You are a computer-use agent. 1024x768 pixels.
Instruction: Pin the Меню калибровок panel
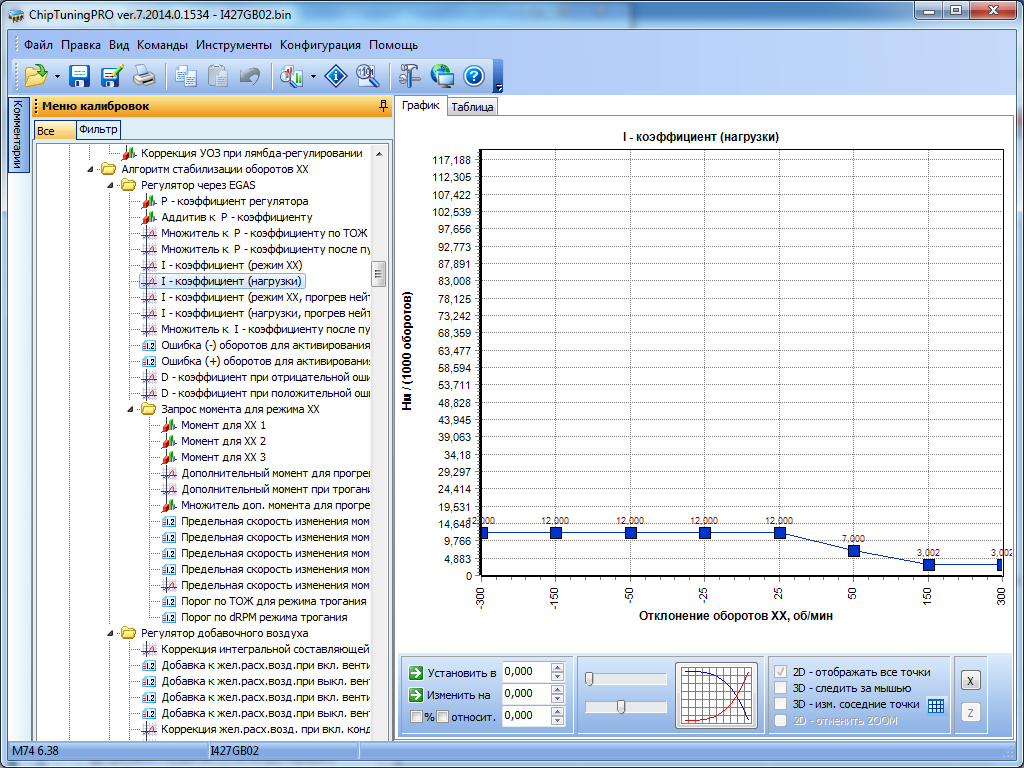(383, 106)
